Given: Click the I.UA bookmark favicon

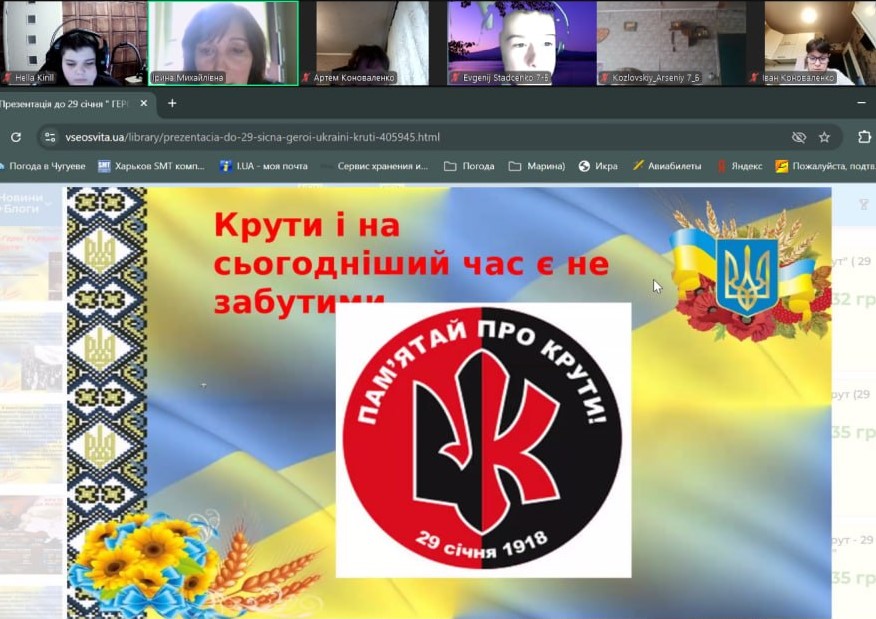Looking at the screenshot, I should 225,166.
